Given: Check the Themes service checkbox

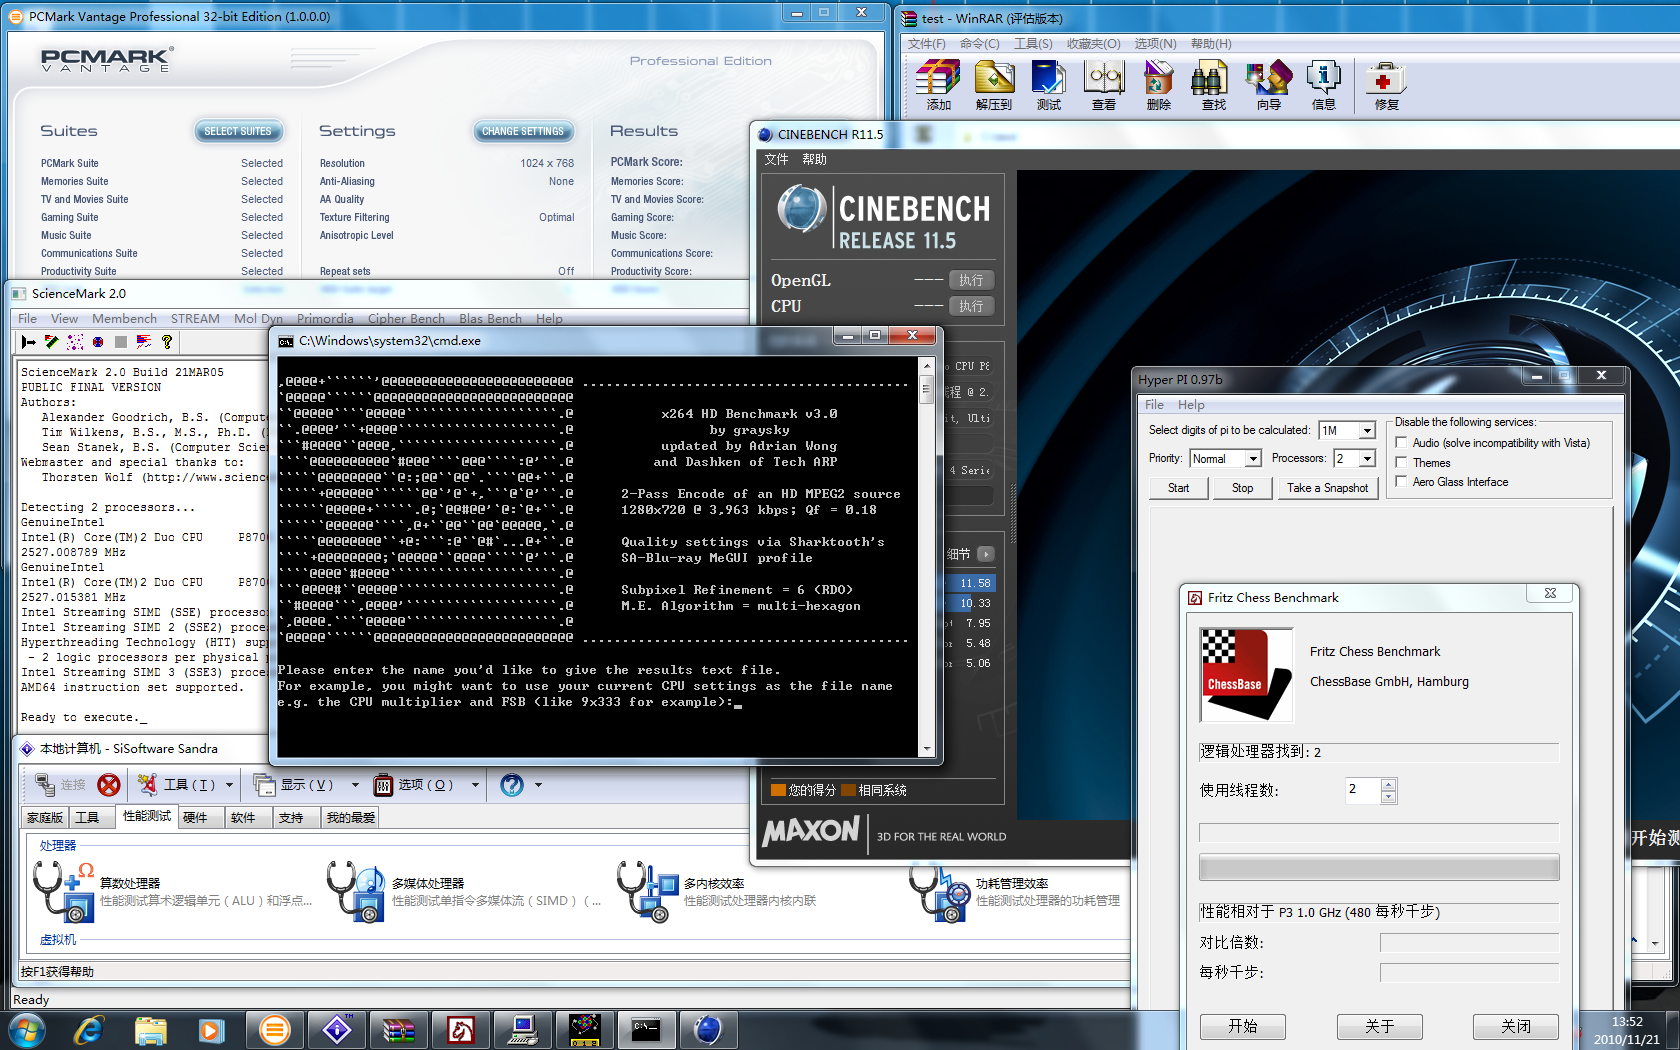Looking at the screenshot, I should coord(1401,462).
